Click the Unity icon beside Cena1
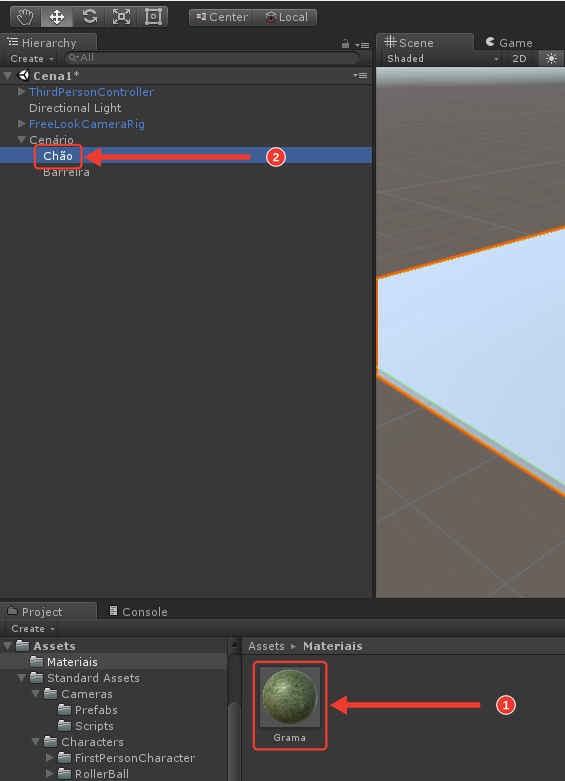The width and height of the screenshot is (565, 781). click(23, 75)
